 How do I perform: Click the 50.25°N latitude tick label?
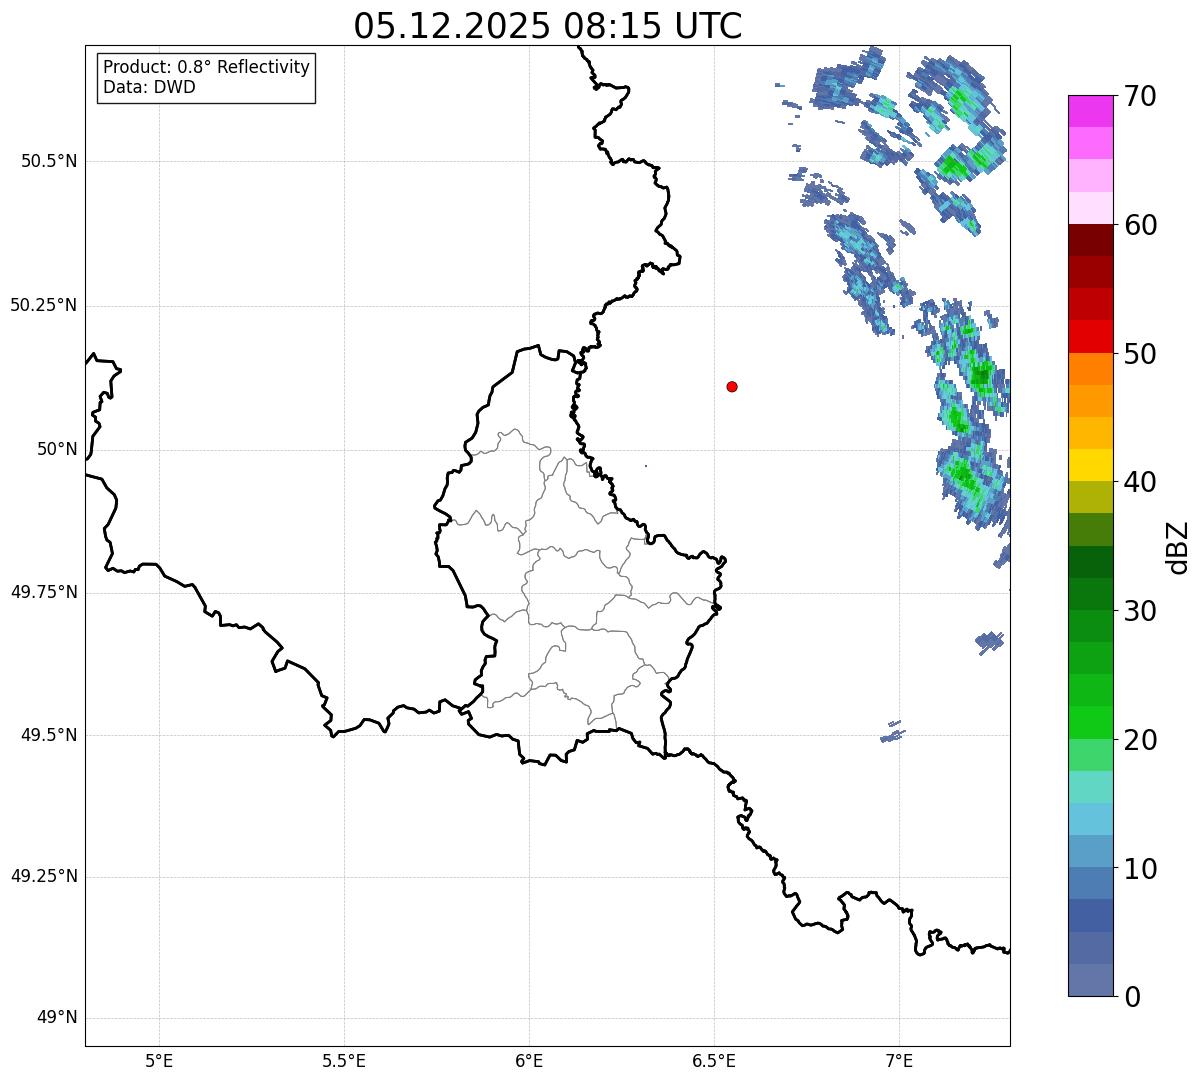[x=44, y=305]
